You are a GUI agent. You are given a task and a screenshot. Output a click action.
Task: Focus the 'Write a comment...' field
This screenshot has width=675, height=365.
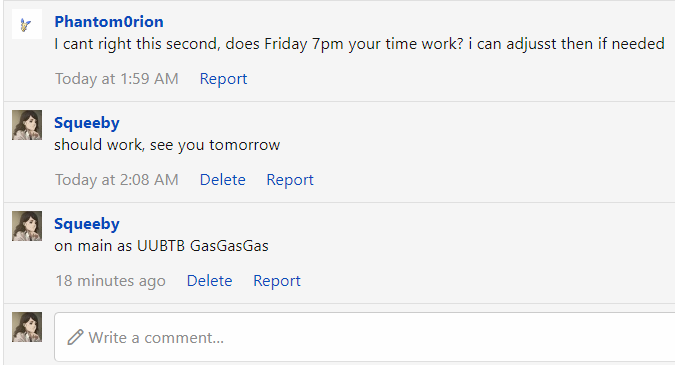(364, 337)
